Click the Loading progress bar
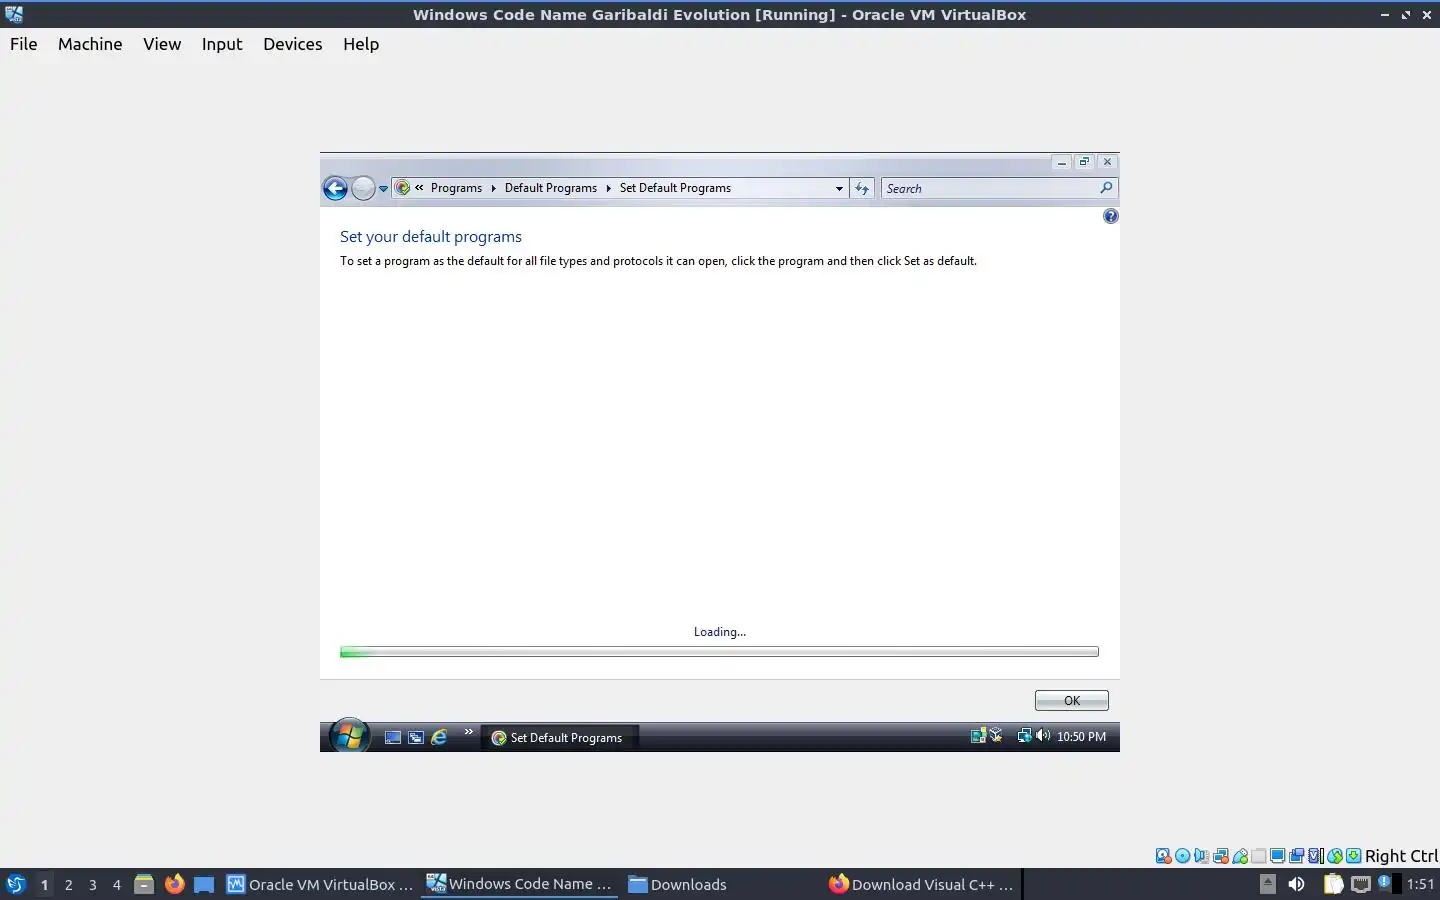This screenshot has height=900, width=1440. point(719,652)
